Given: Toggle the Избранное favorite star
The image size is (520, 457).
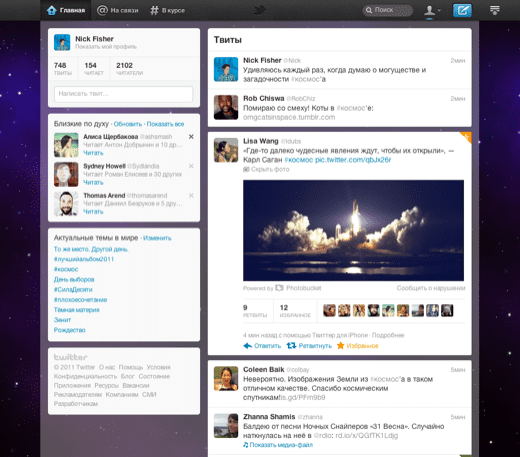Looking at the screenshot, I should coord(340,346).
